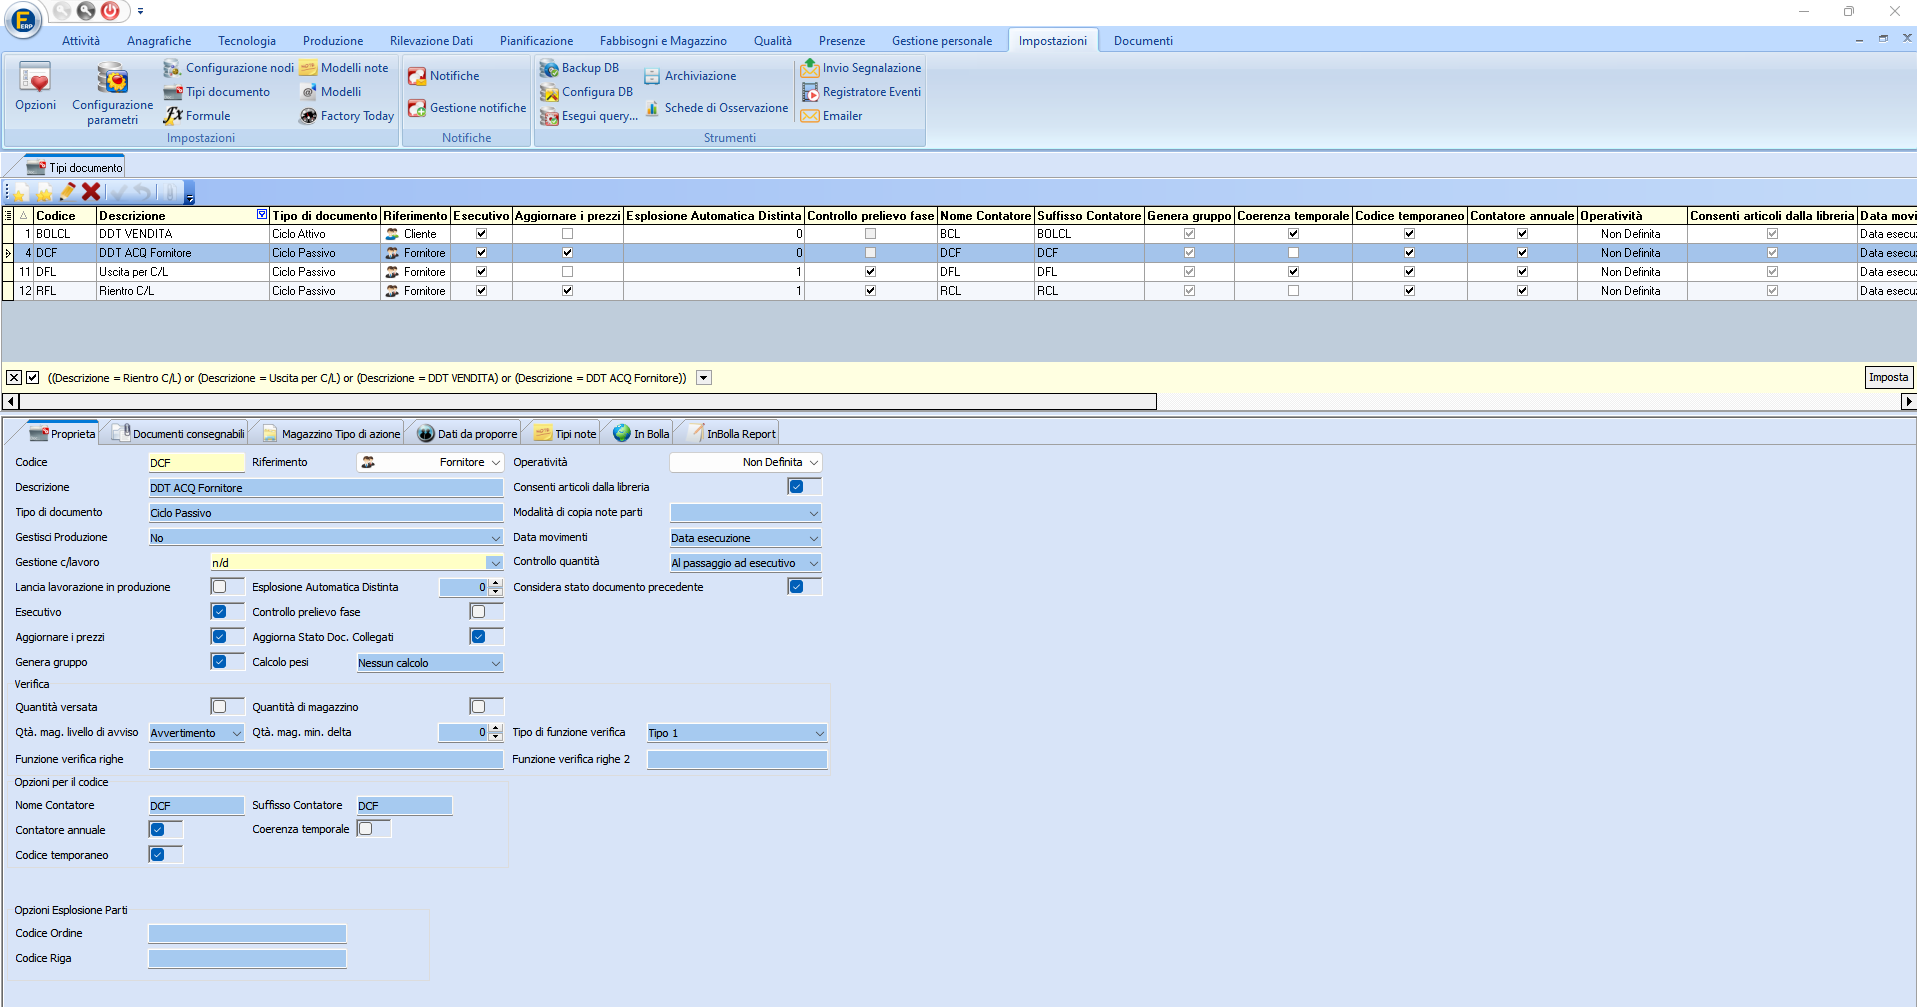The height and width of the screenshot is (1007, 1917).
Task: Click the Configurazione parametri icon
Action: 112,78
